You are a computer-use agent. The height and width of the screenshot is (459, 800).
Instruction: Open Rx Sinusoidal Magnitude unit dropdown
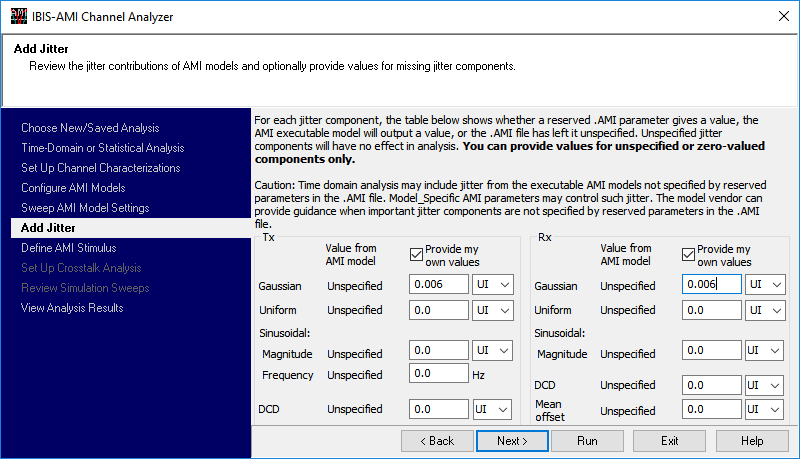[765, 351]
